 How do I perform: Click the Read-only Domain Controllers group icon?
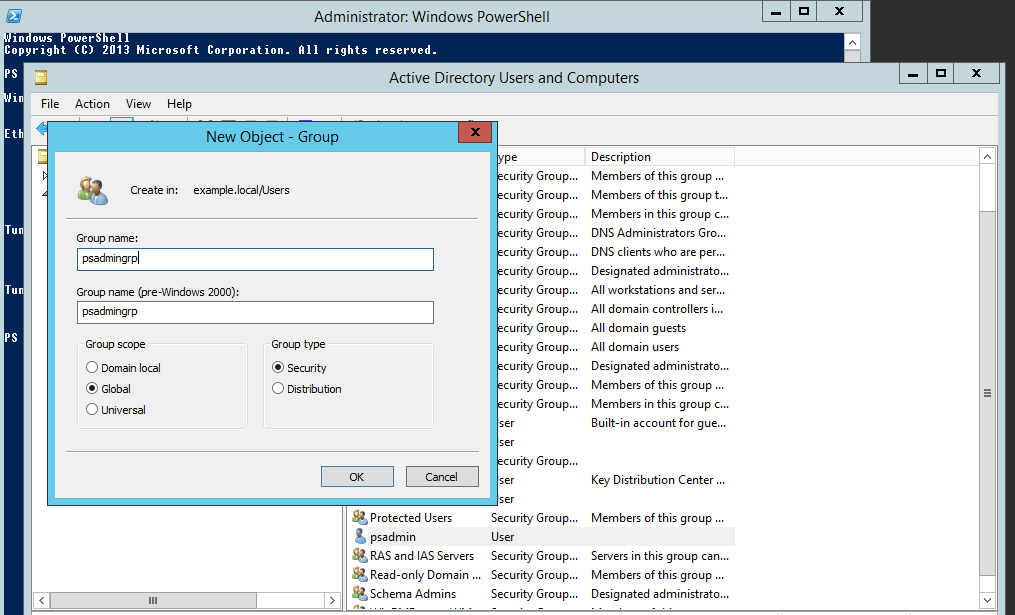360,574
